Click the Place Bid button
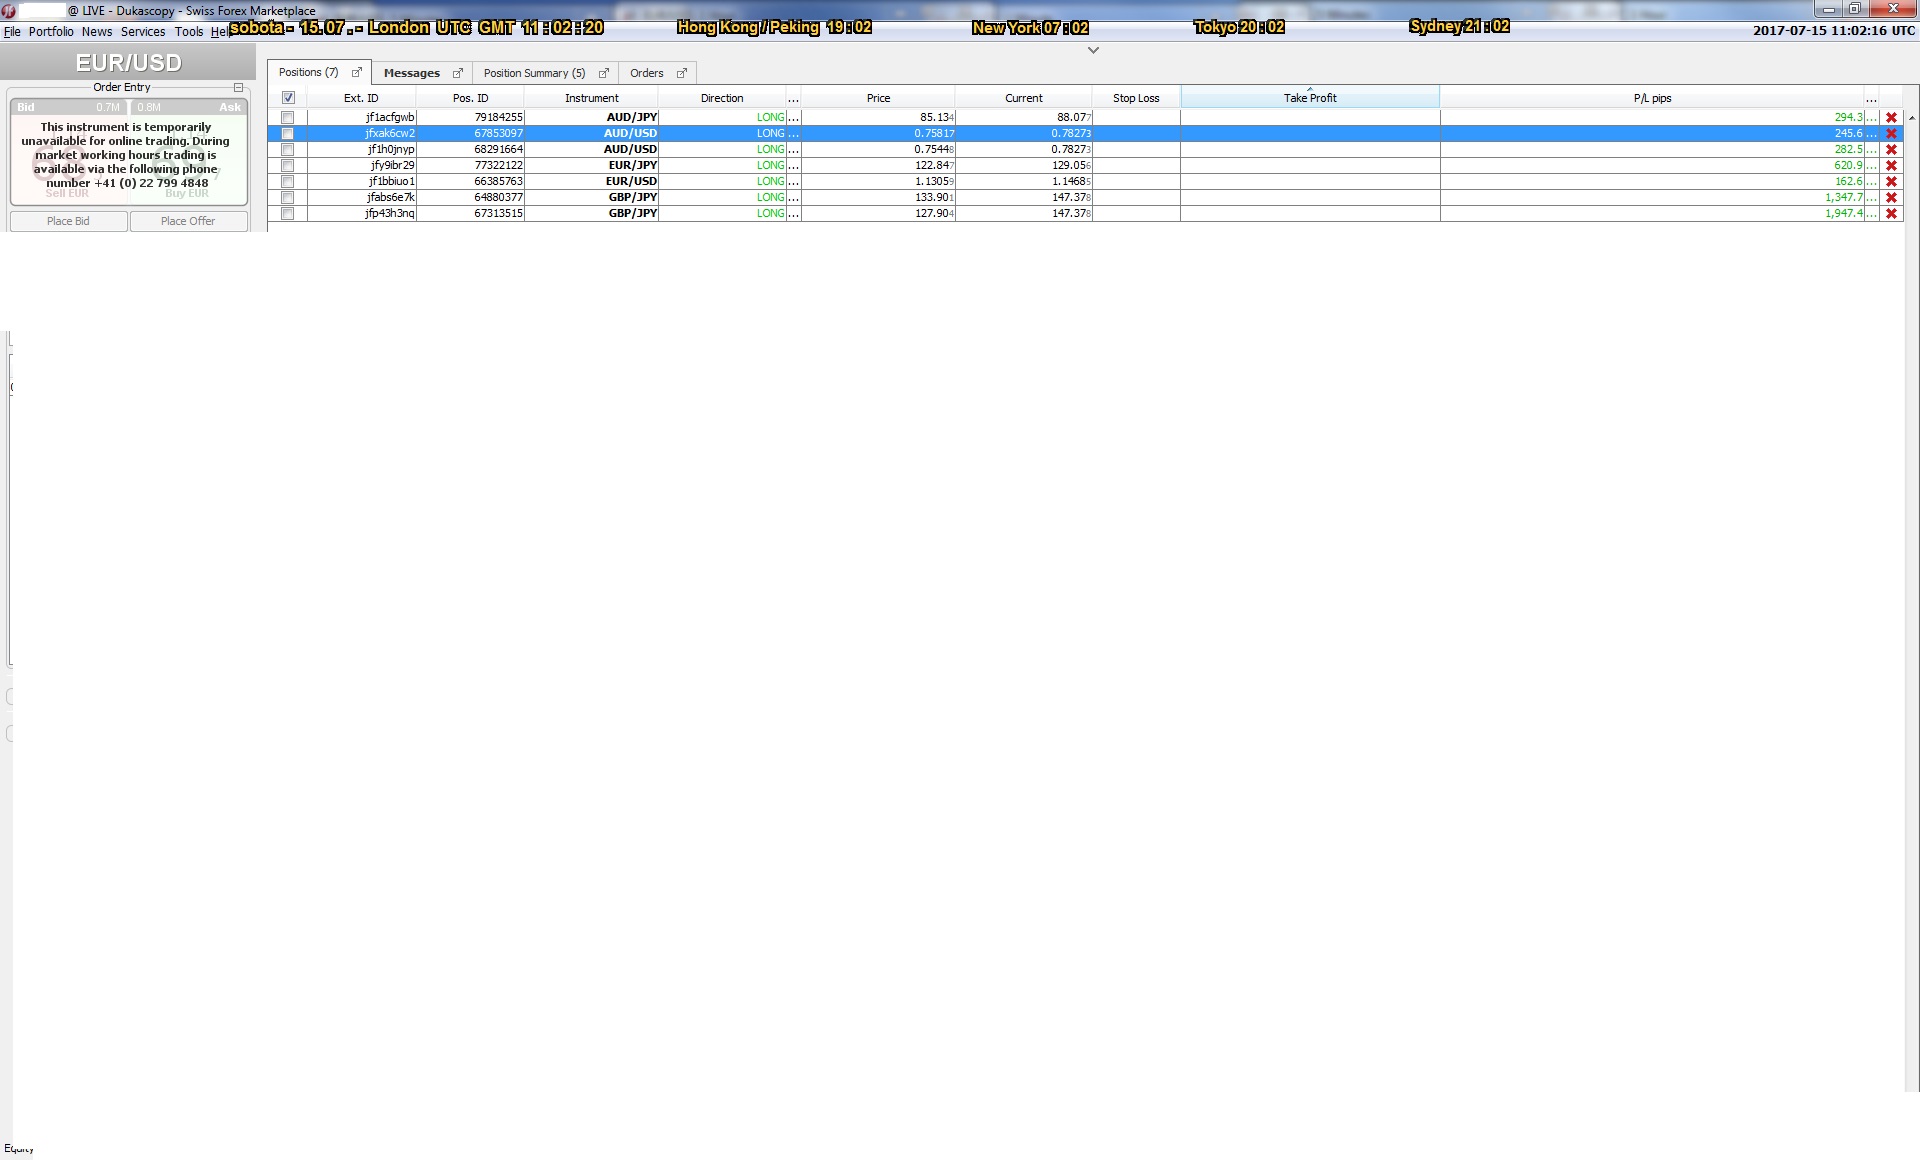Screen dimensions: 1920x1160 click(x=68, y=221)
